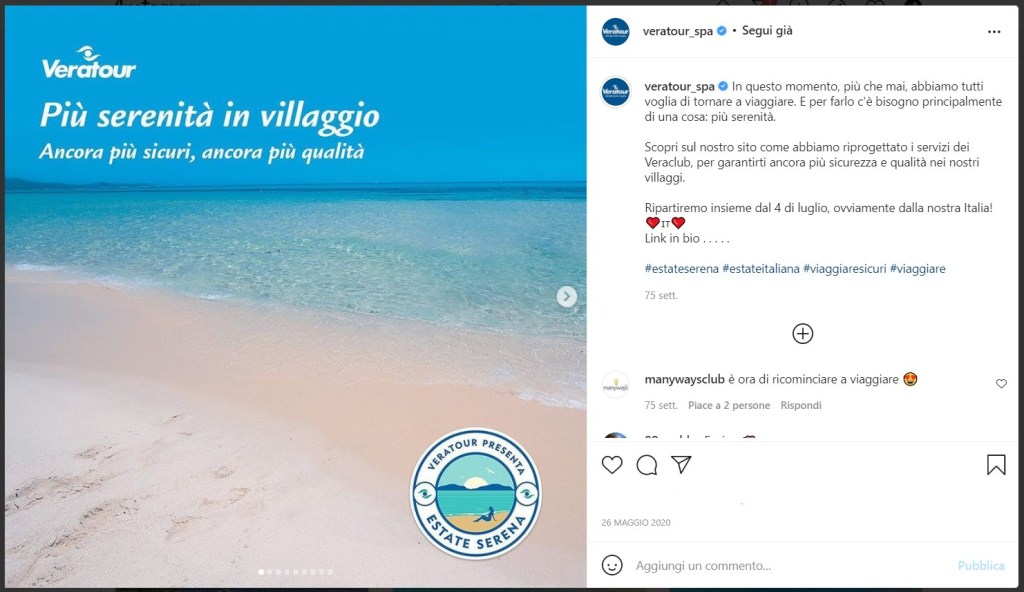This screenshot has width=1024, height=592.
Task: Like the manywaysclub comment heart
Action: tap(1001, 384)
